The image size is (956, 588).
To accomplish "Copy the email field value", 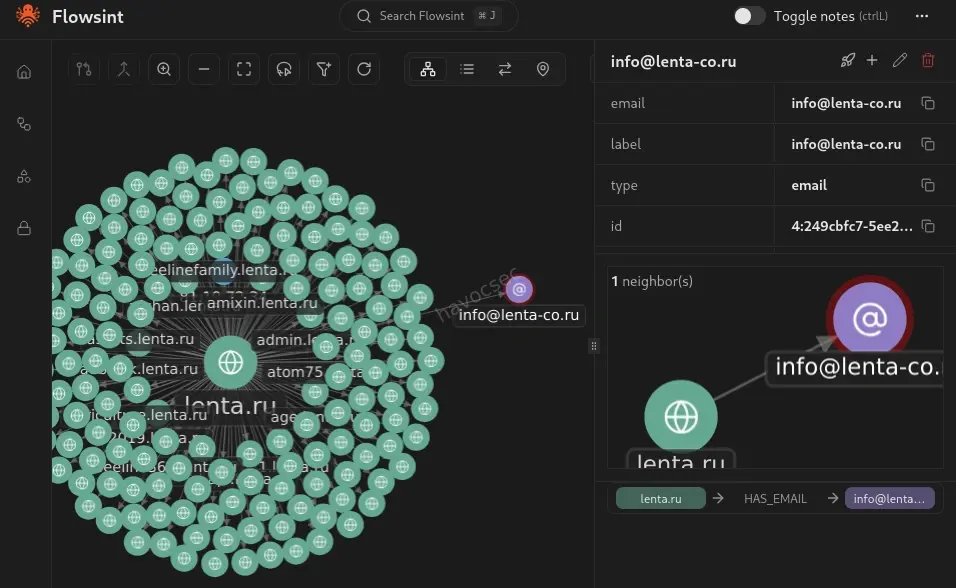I will click(928, 103).
